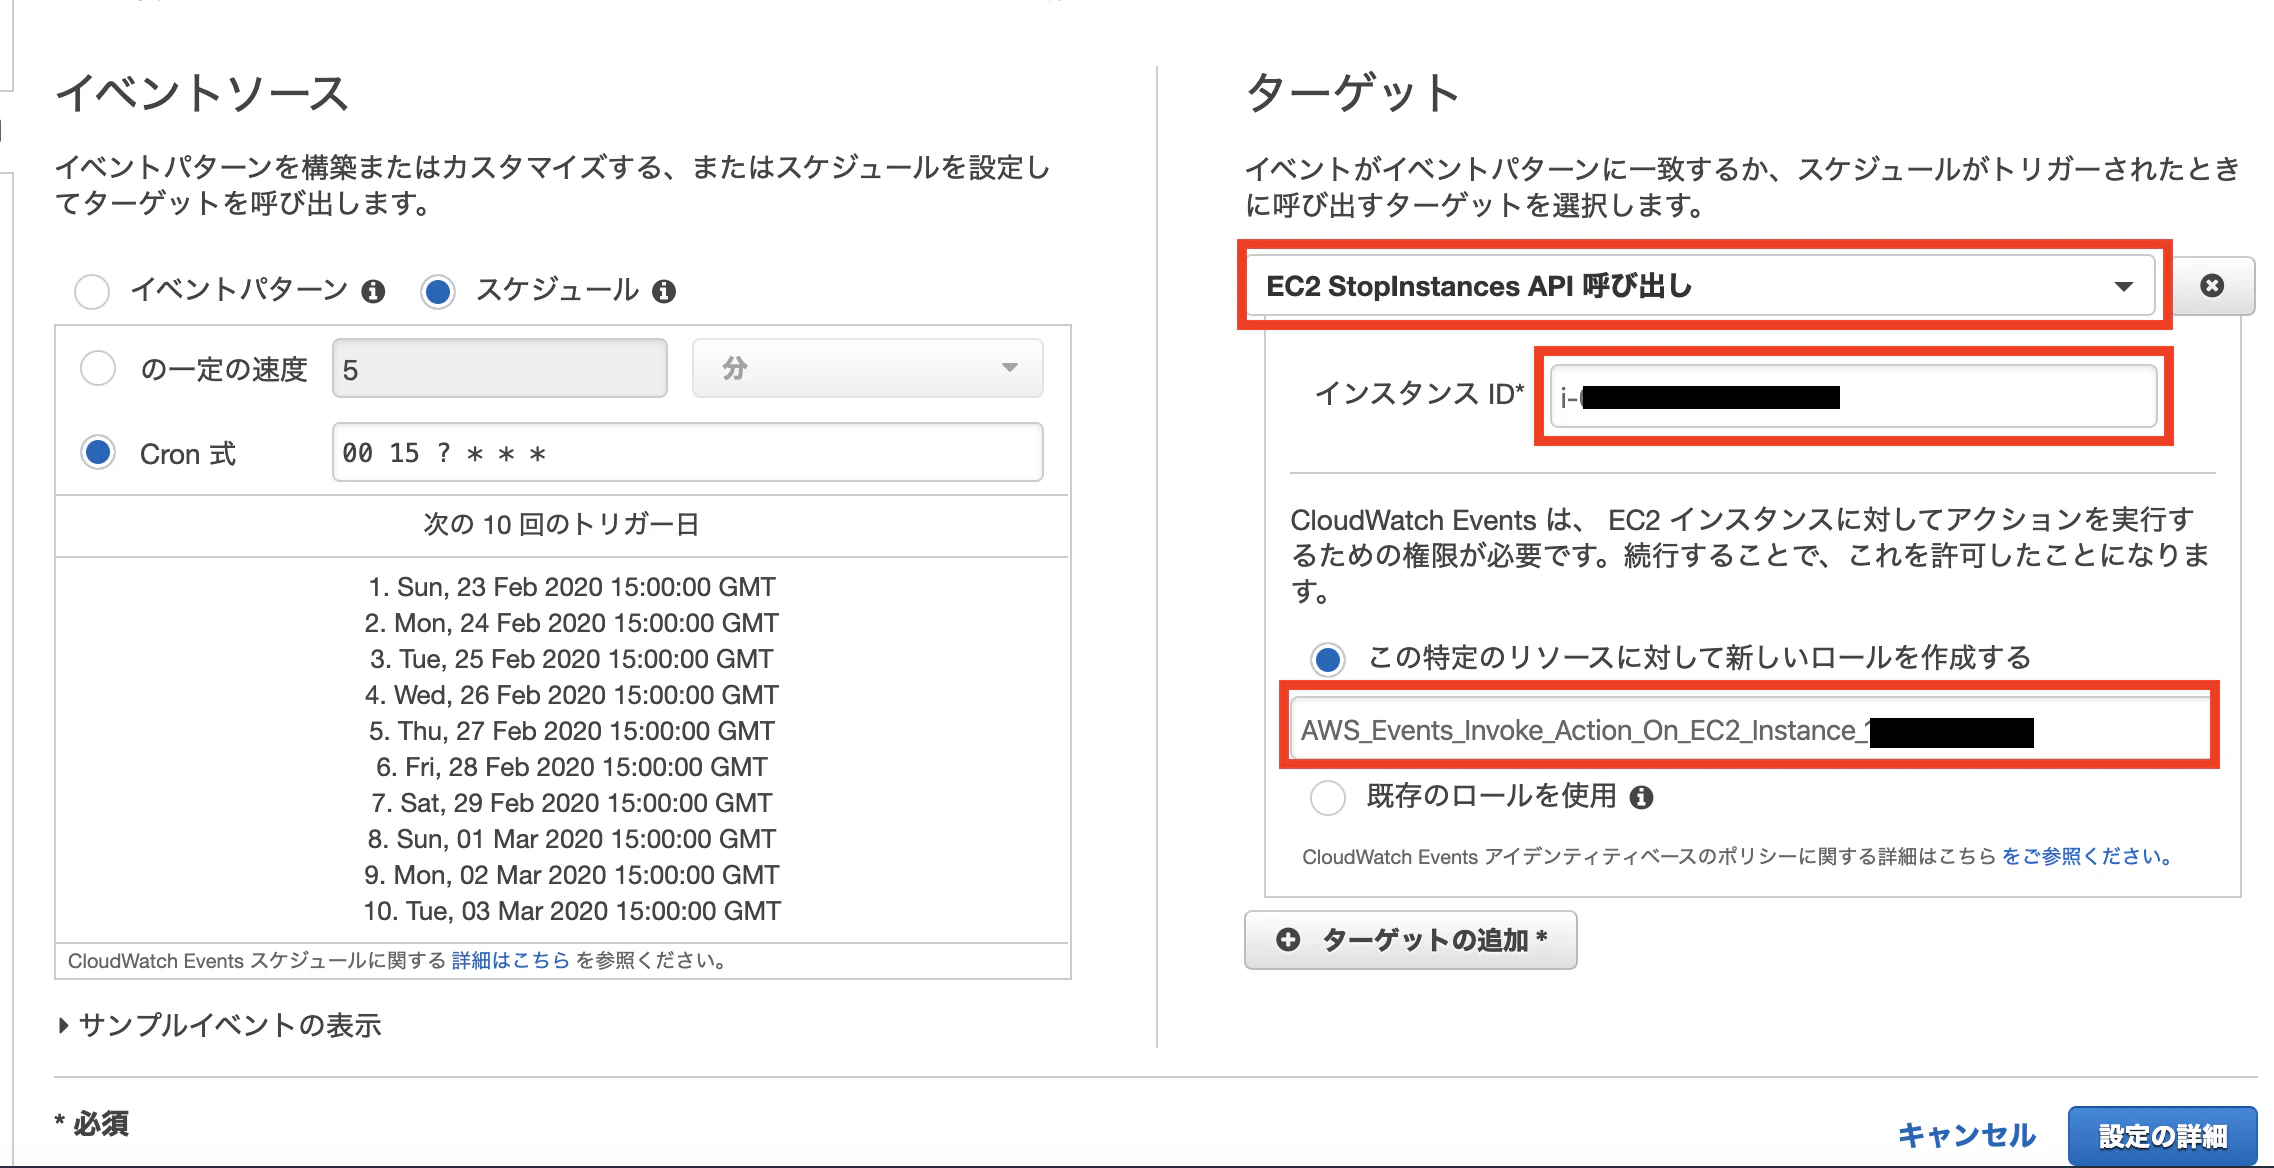Expand サンプルイベントの表示 section
Image resolution: width=2274 pixels, height=1168 pixels.
[220, 1025]
